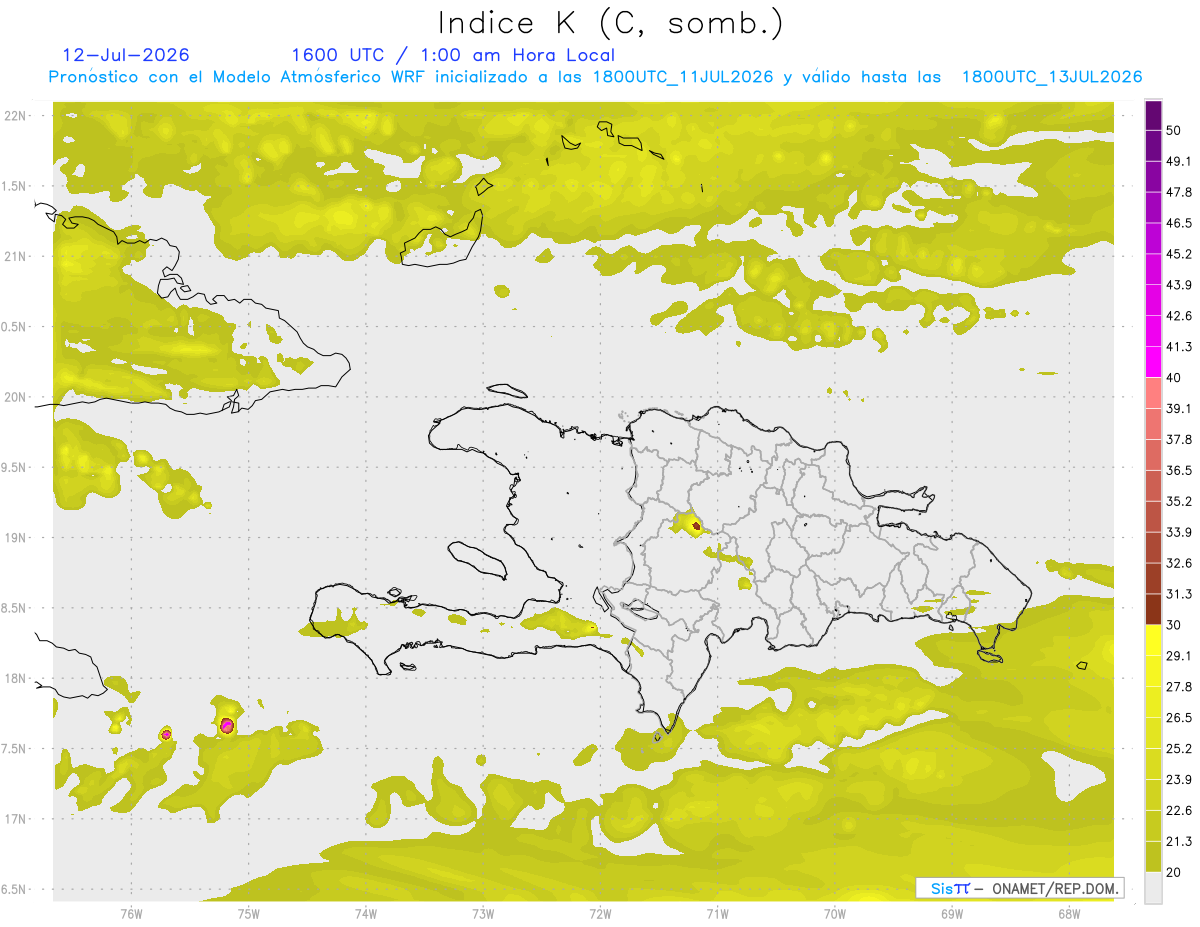The width and height of the screenshot is (1200, 927).
Task: Click the '1600 UTC / 1:00 am Hora Local' time text
Action: [453, 55]
